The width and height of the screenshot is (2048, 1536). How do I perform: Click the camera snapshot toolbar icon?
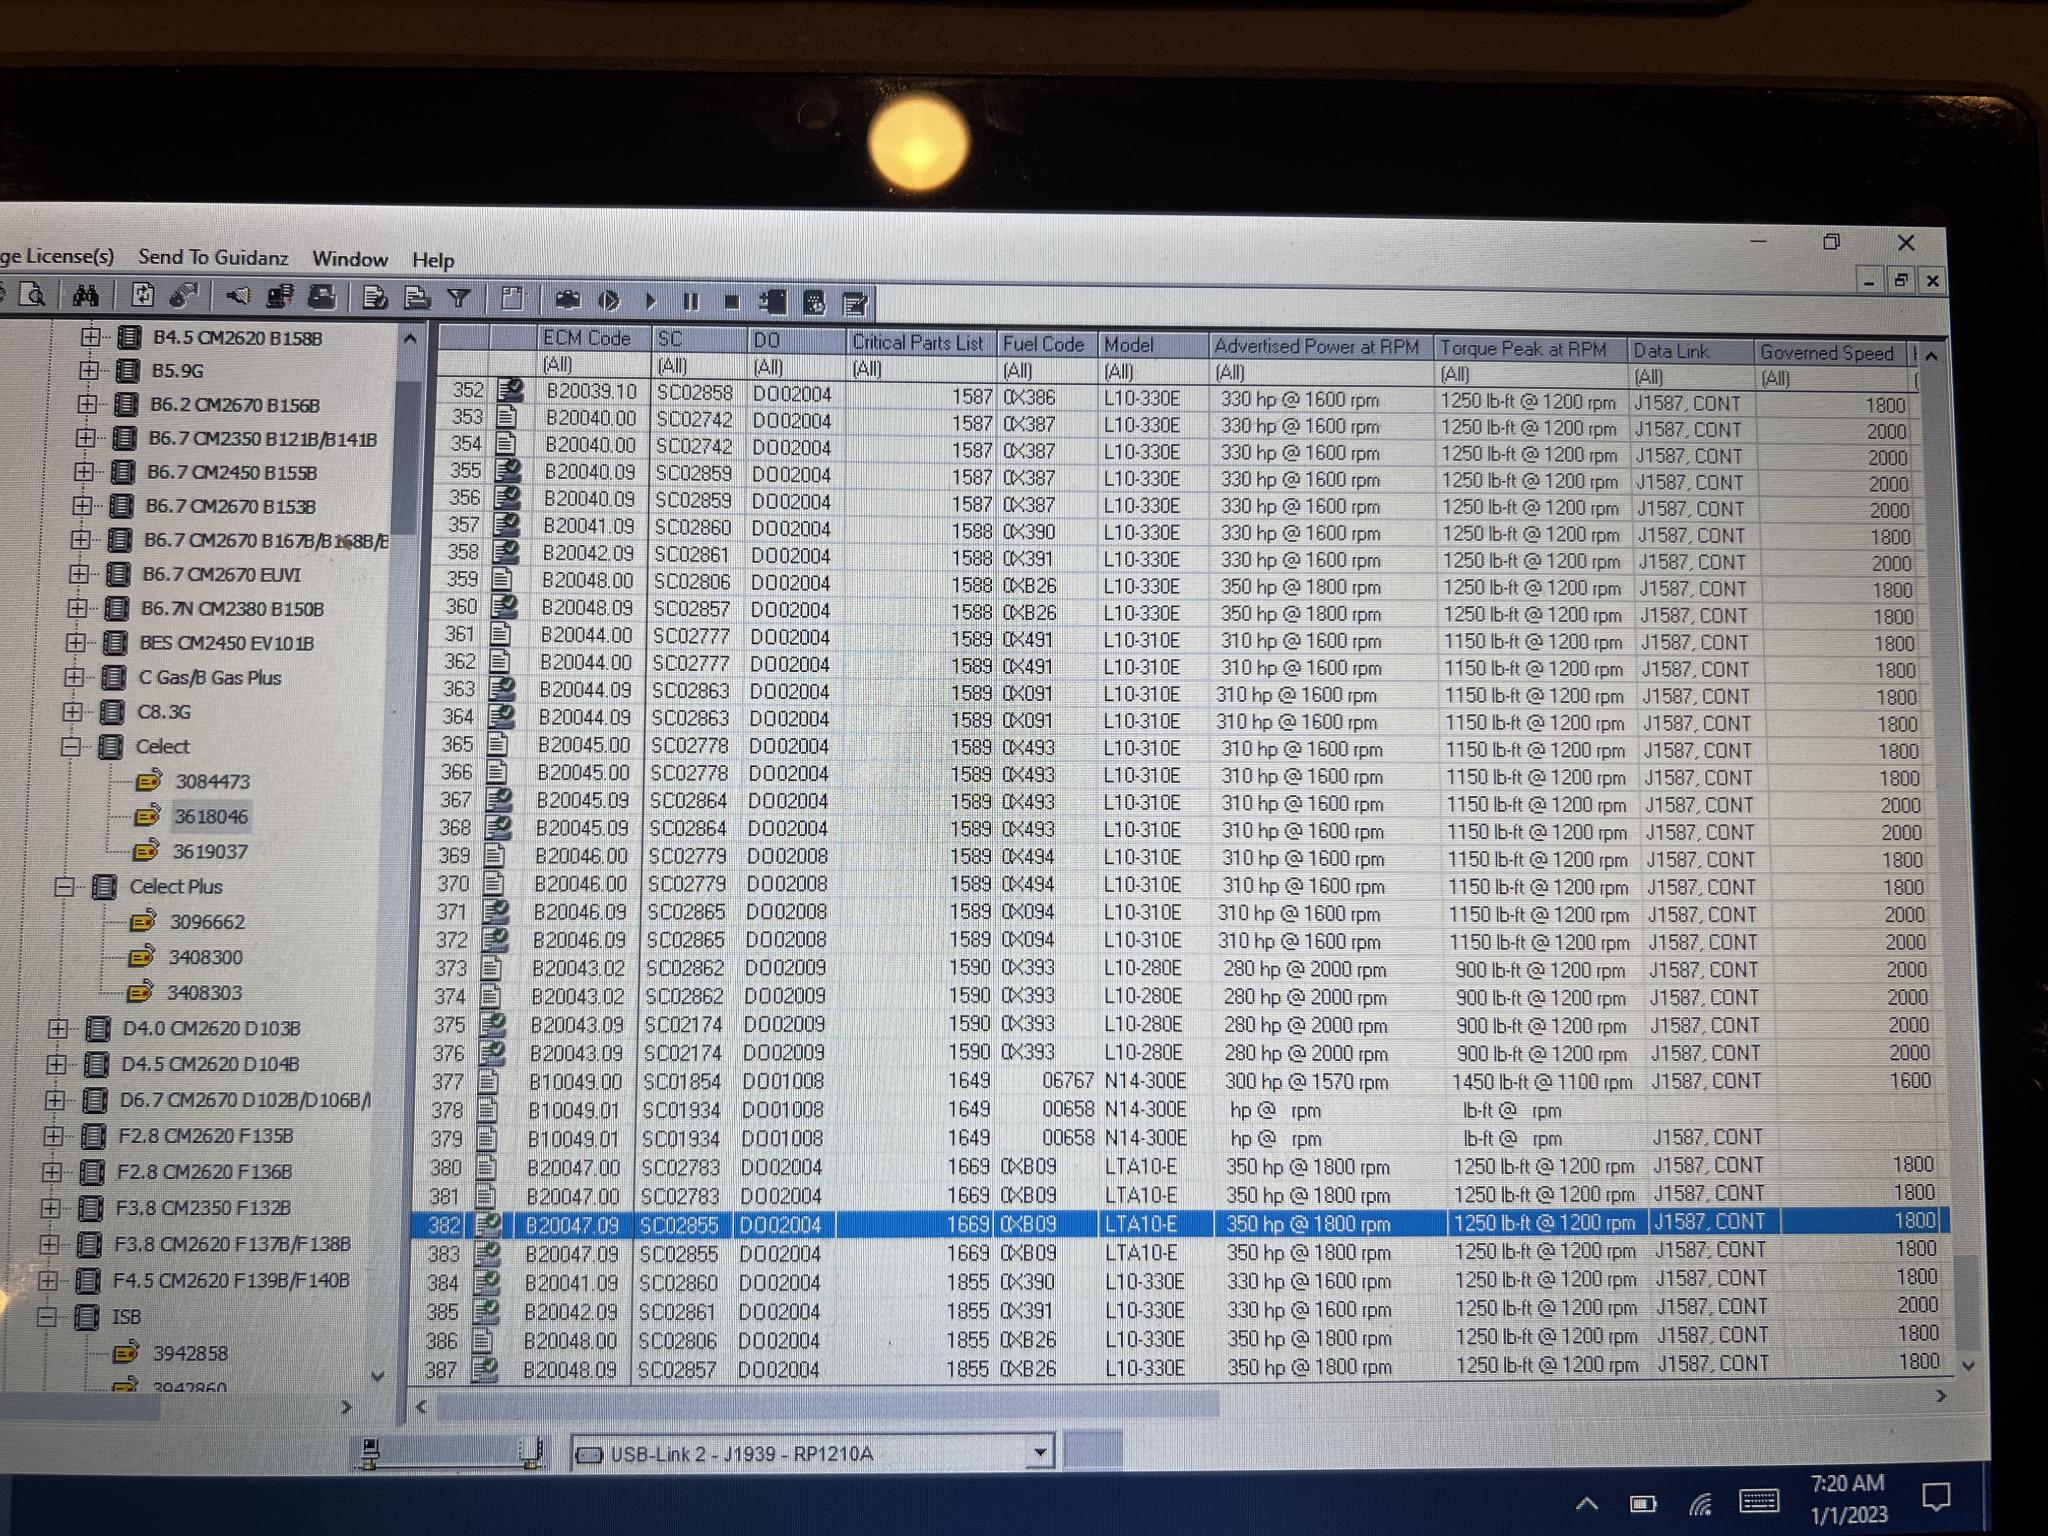567,300
